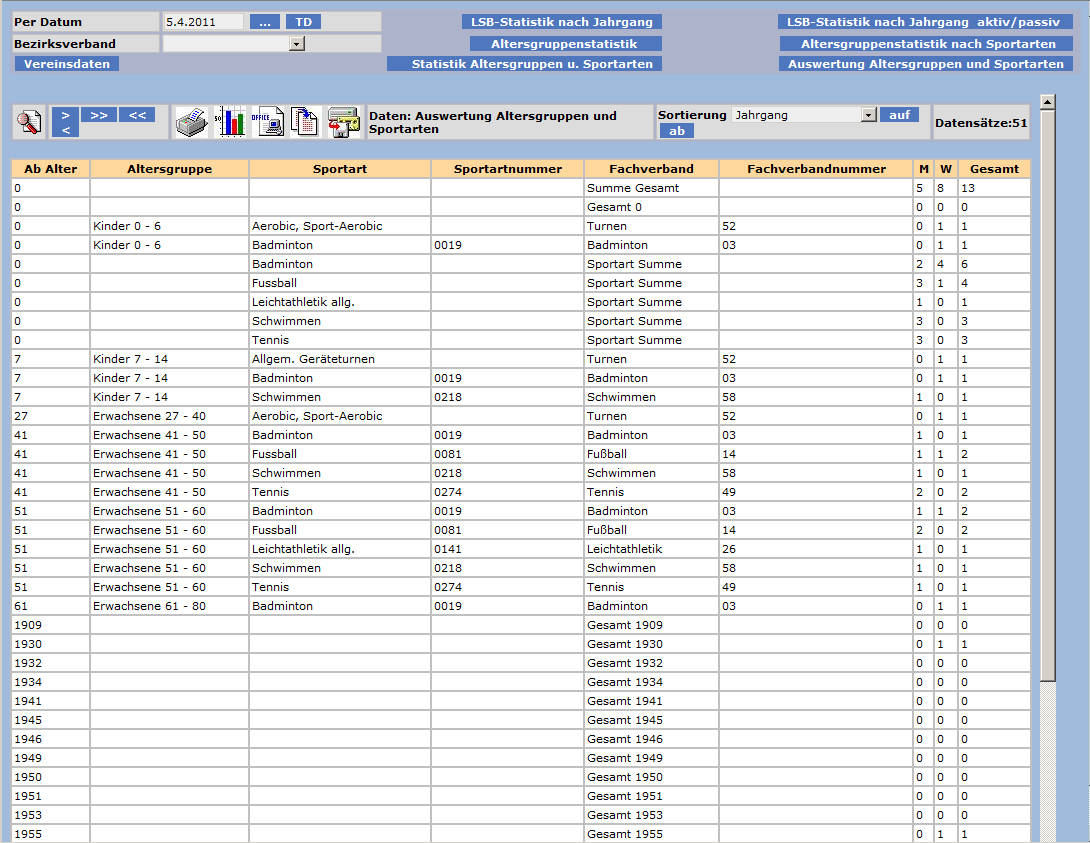Viewport: 1090px width, 843px height.
Task: Select the 'Summe Gesamt' cell
Action: click(x=651, y=188)
